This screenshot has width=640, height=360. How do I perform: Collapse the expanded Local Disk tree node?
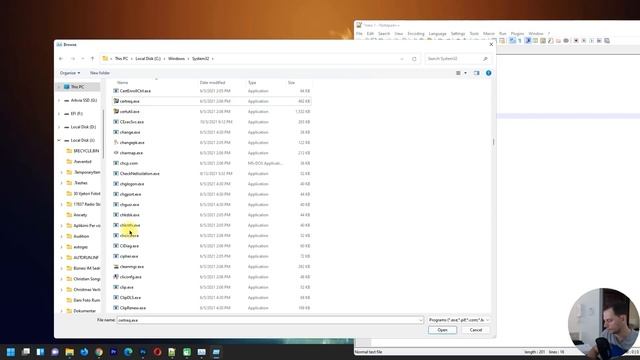pyautogui.click(x=59, y=140)
